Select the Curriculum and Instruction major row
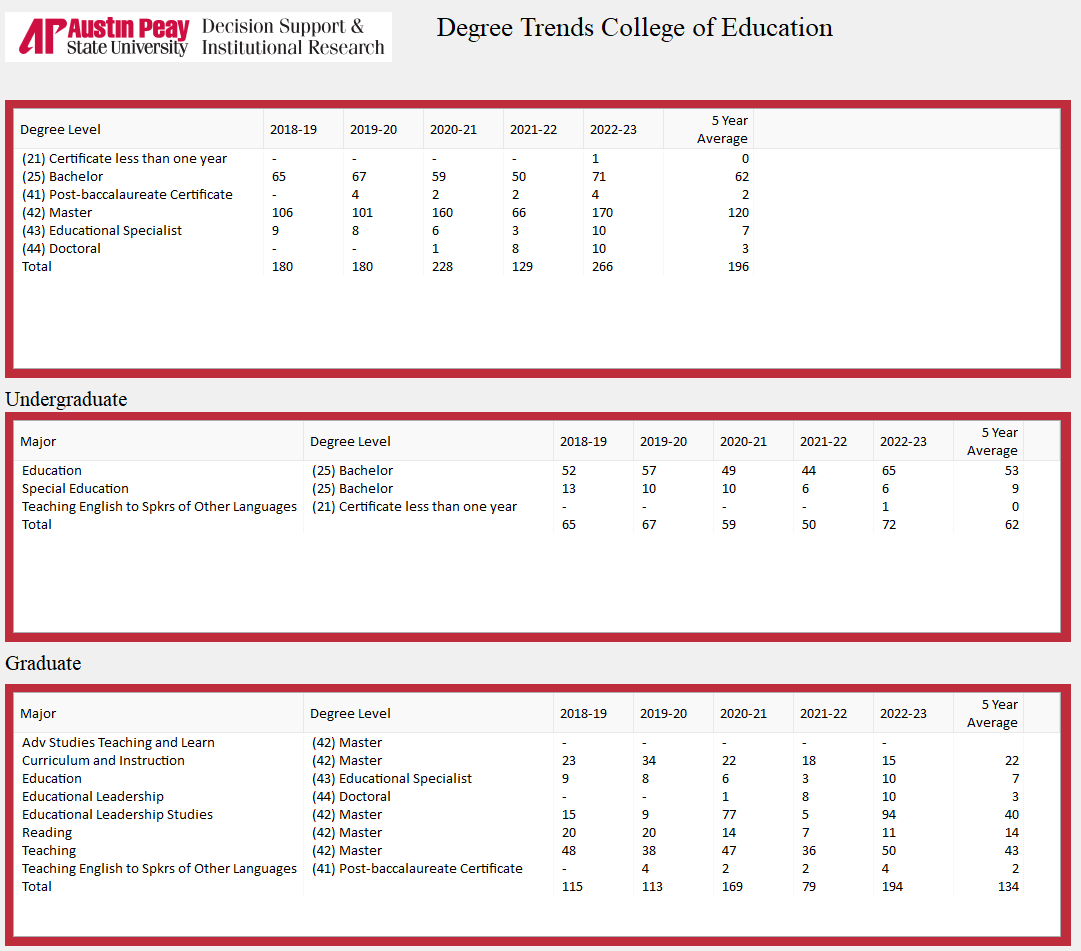The image size is (1081, 951). point(103,761)
